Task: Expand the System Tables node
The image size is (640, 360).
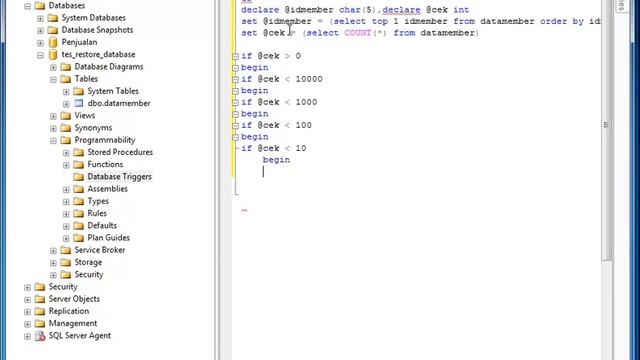Action: (x=66, y=92)
